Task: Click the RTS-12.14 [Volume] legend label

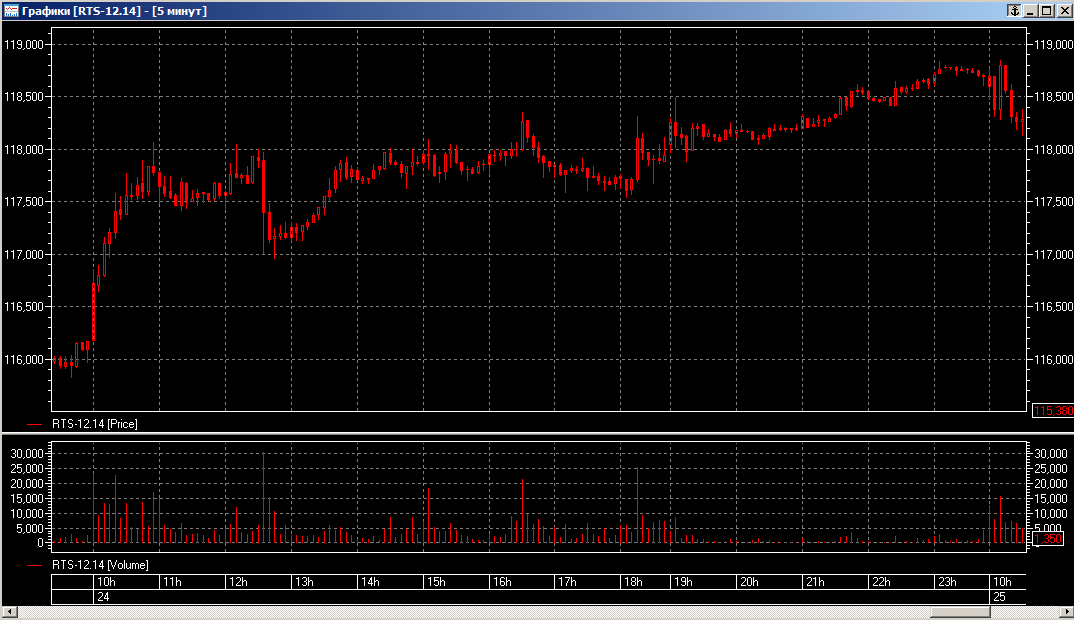Action: pos(100,565)
